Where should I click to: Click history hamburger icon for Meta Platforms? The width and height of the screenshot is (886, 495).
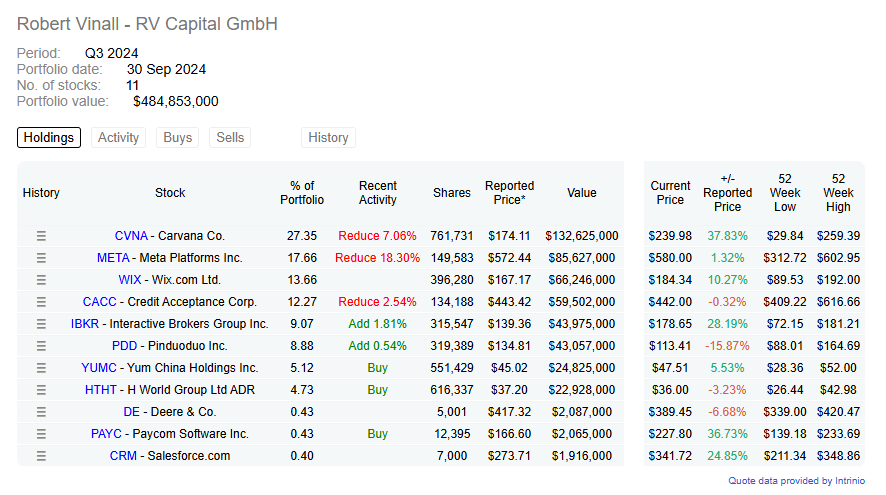tap(41, 258)
